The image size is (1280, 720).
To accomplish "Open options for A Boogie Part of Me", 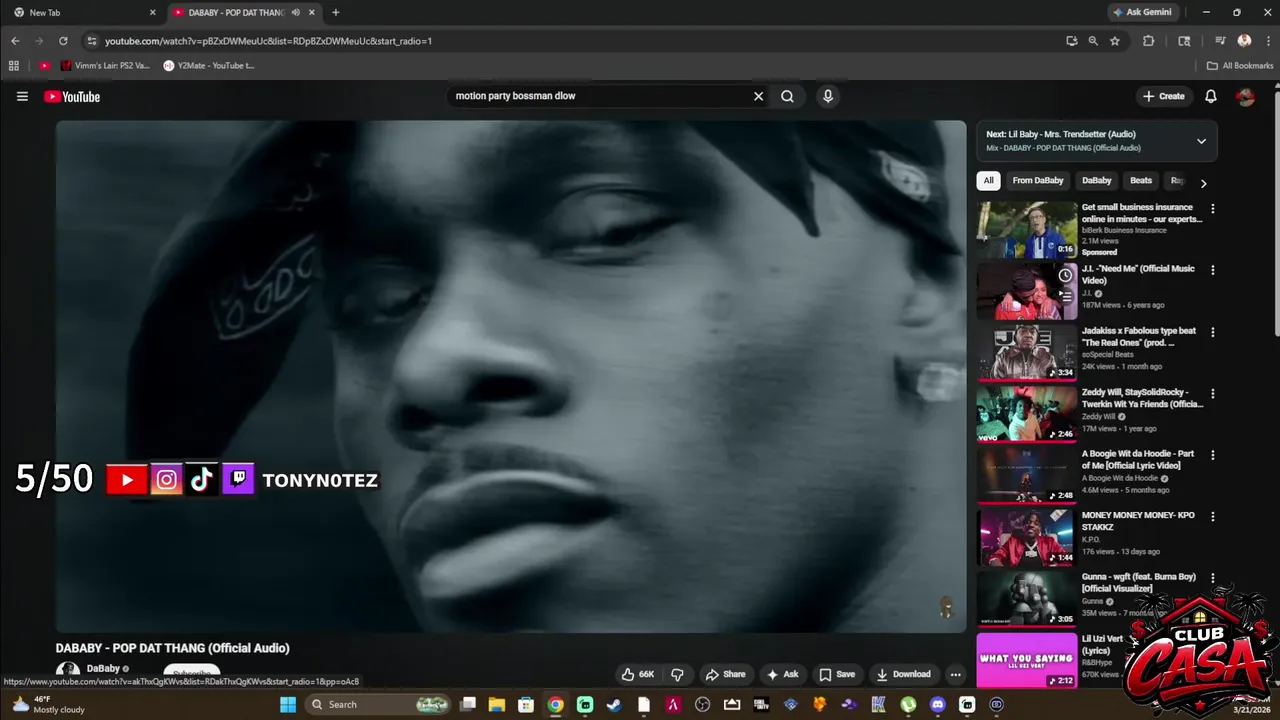I will 1213,455.
